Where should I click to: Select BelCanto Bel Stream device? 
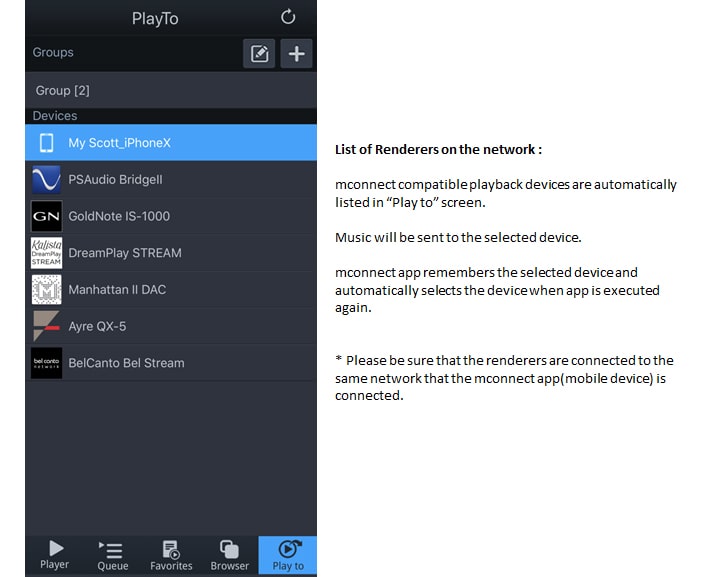pos(171,363)
